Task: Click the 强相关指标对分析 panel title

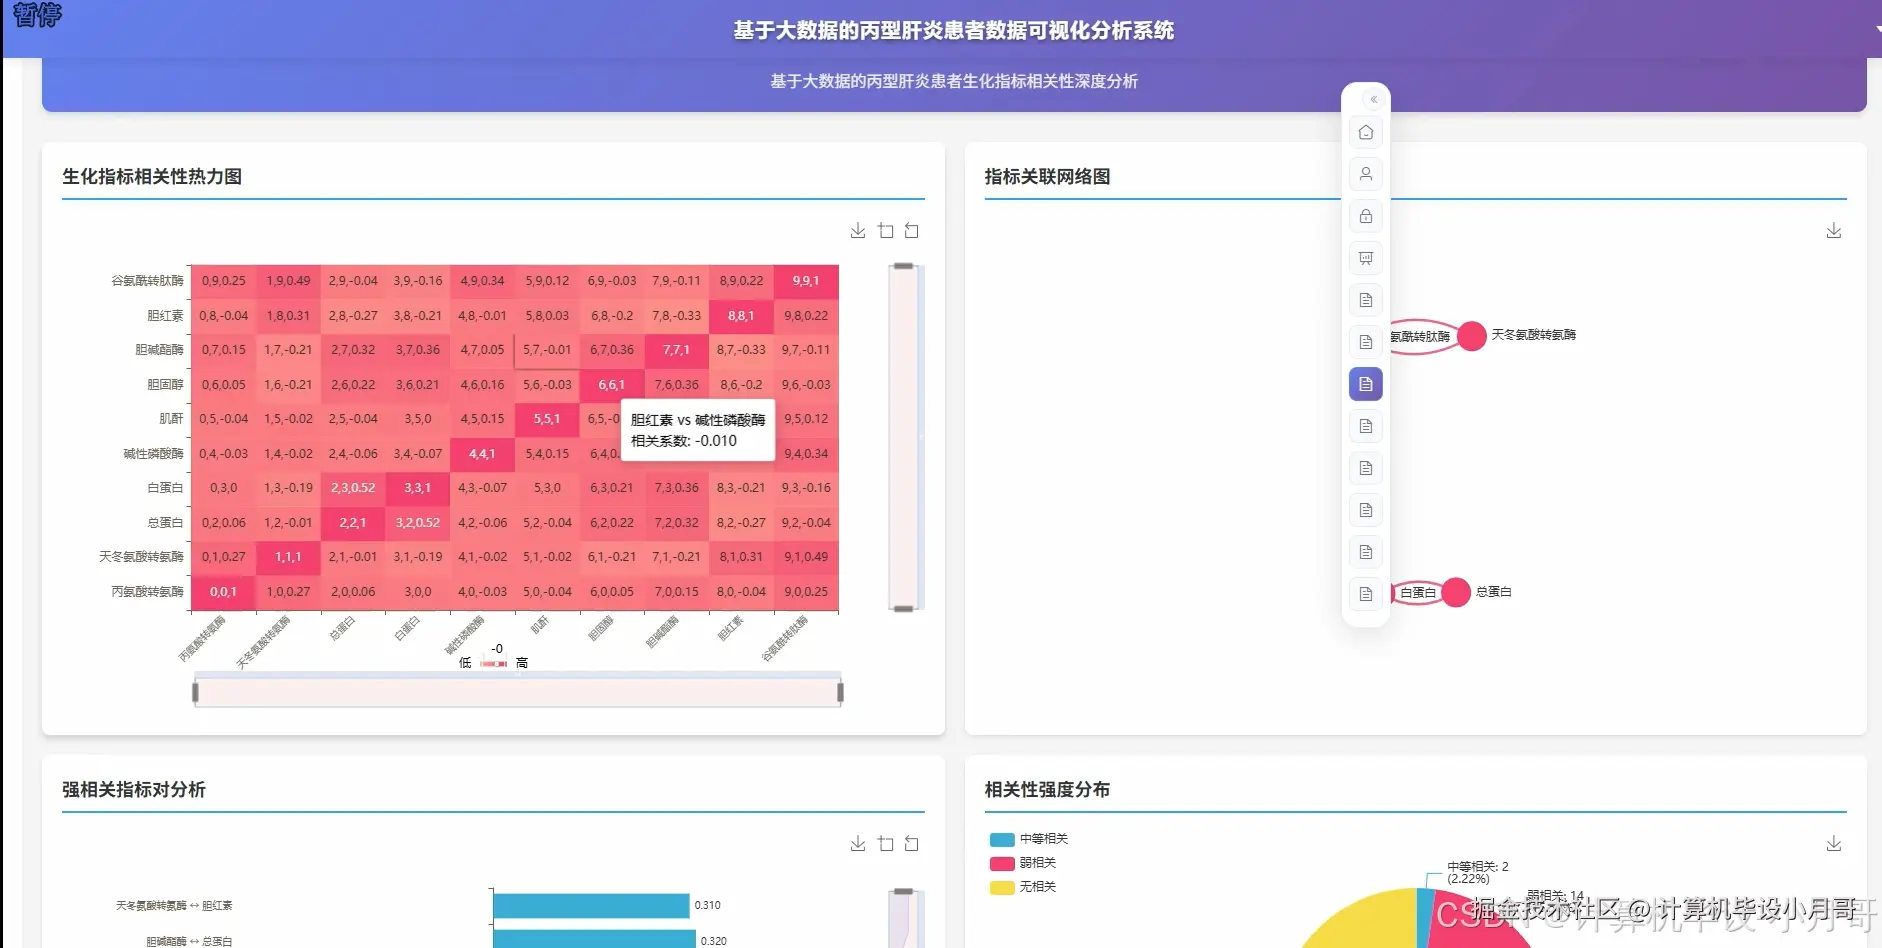Action: 134,790
